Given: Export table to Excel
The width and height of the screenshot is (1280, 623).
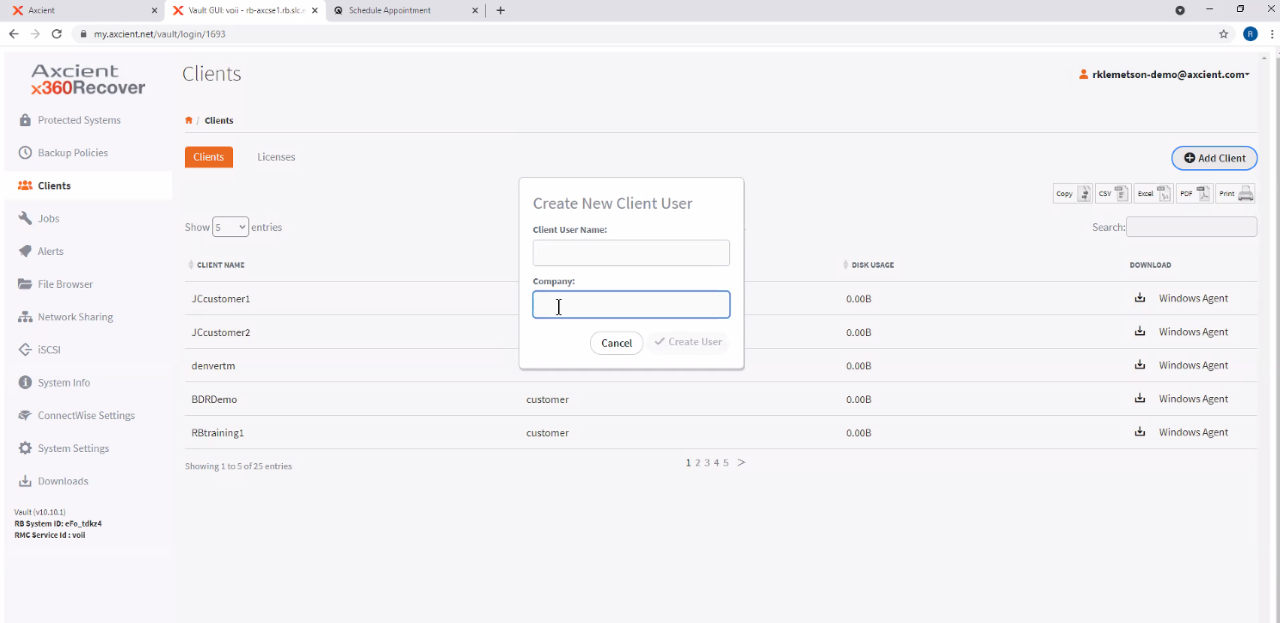Looking at the screenshot, I should 1152,194.
